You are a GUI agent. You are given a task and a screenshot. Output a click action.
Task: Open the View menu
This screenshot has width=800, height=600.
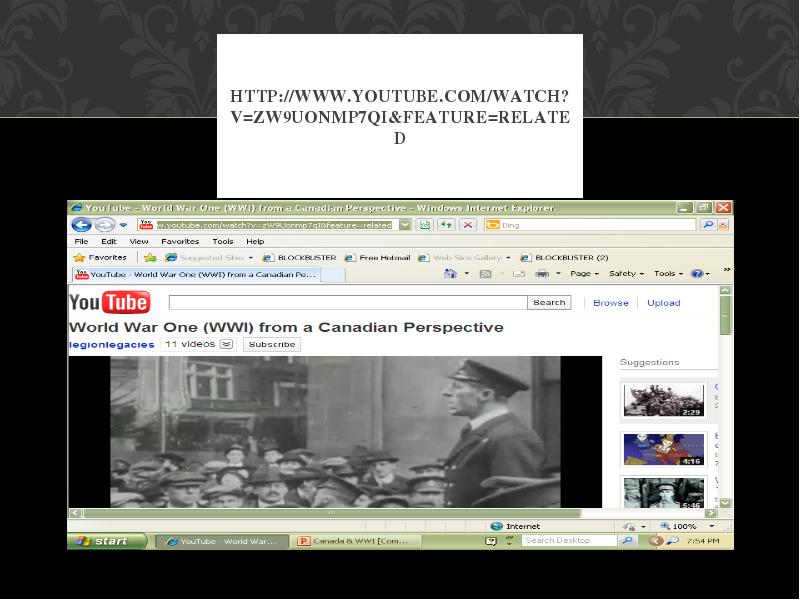pos(139,241)
